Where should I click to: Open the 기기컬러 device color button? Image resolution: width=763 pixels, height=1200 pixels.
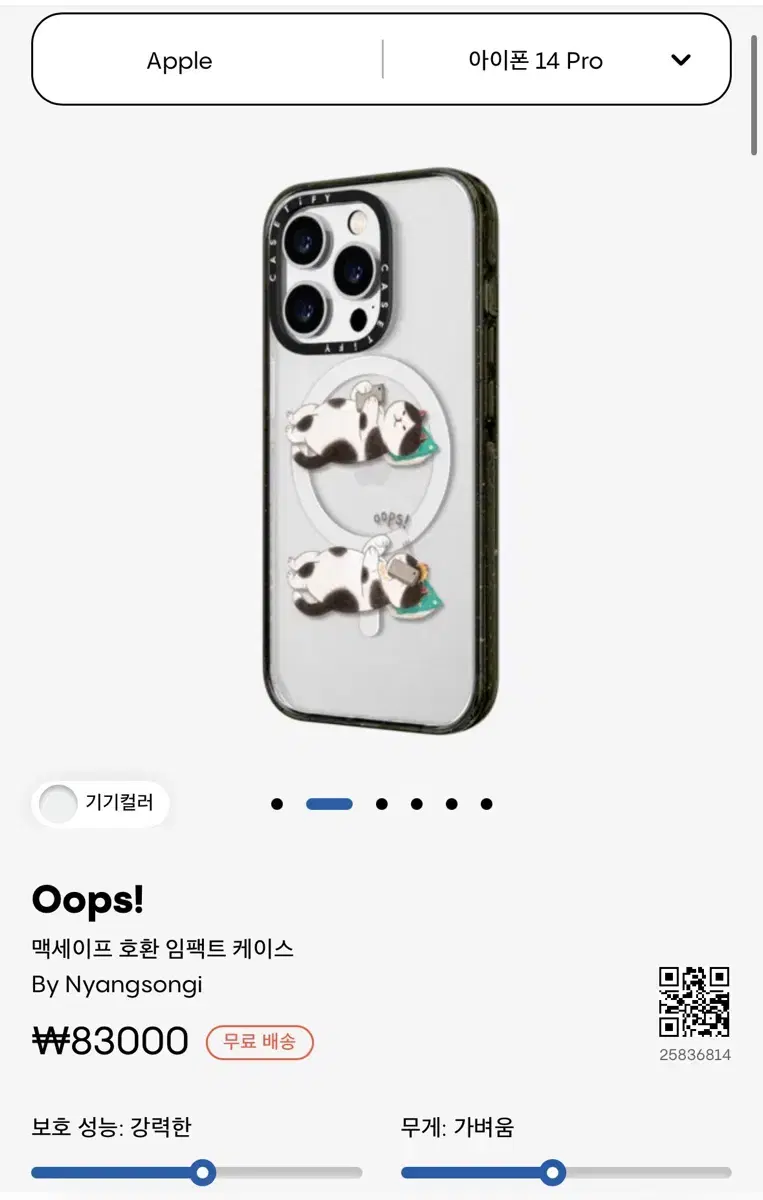click(x=100, y=804)
